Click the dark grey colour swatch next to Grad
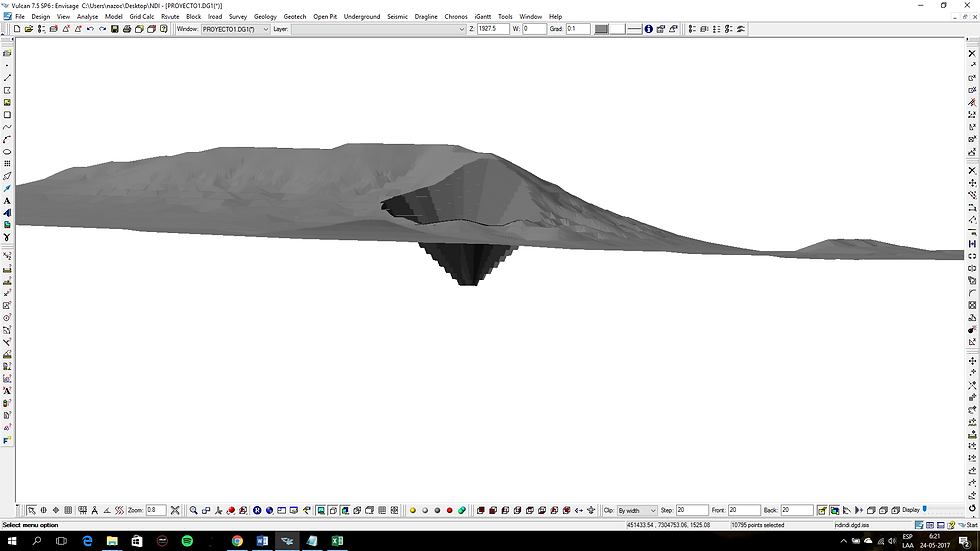 (601, 29)
